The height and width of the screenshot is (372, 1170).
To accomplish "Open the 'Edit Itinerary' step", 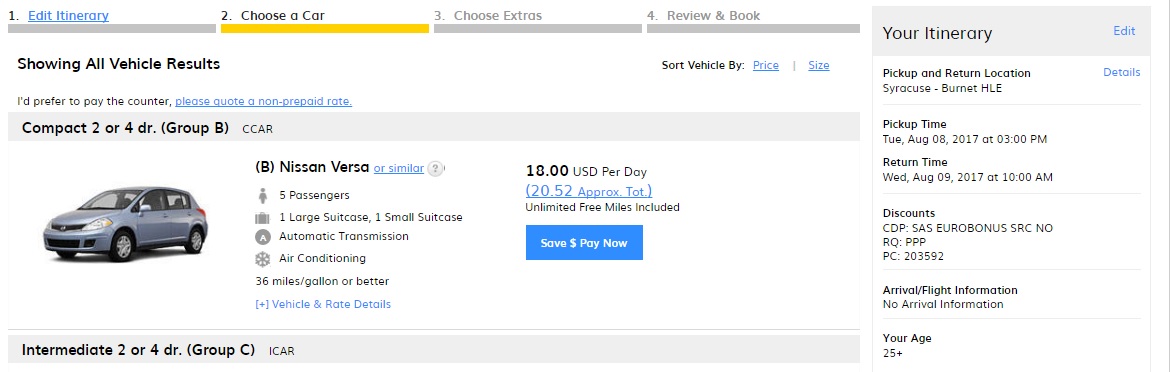I will (x=68, y=15).
